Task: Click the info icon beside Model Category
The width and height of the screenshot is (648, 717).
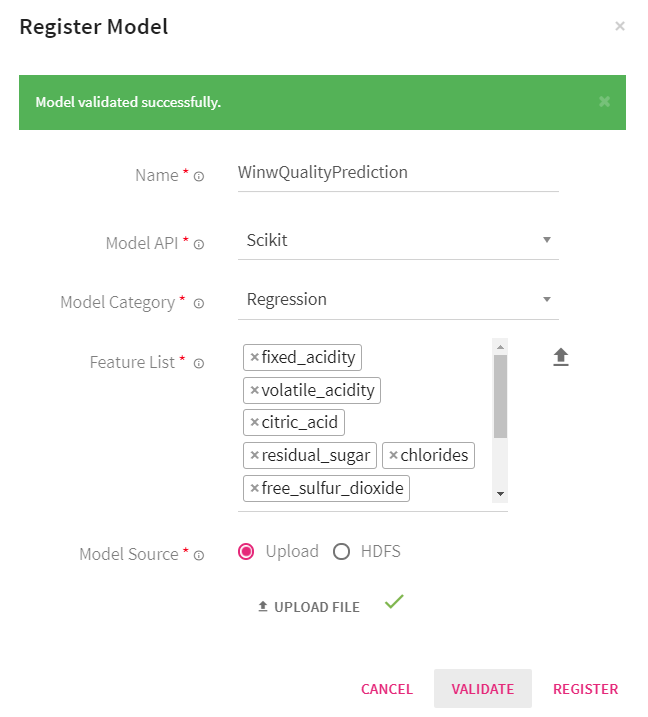Action: tap(199, 303)
